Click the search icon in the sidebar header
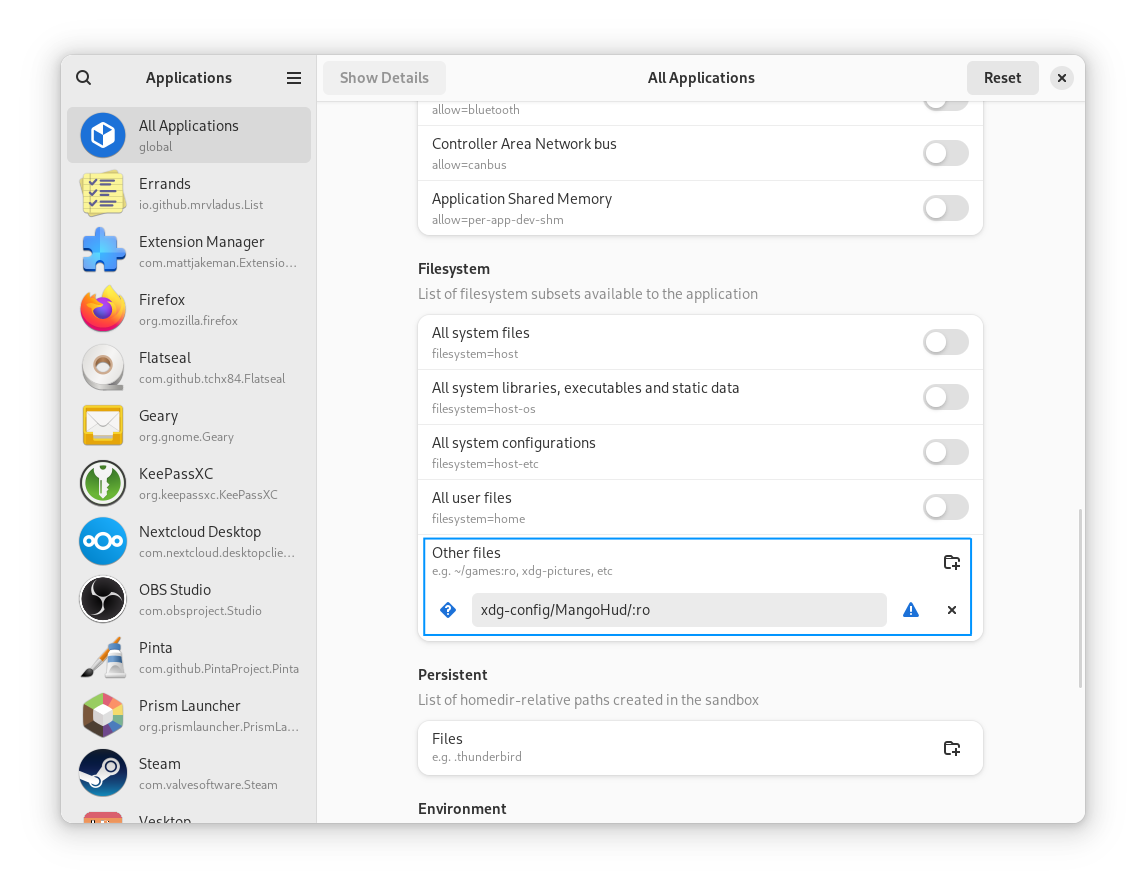Image resolution: width=1146 pixels, height=890 pixels. (x=84, y=78)
